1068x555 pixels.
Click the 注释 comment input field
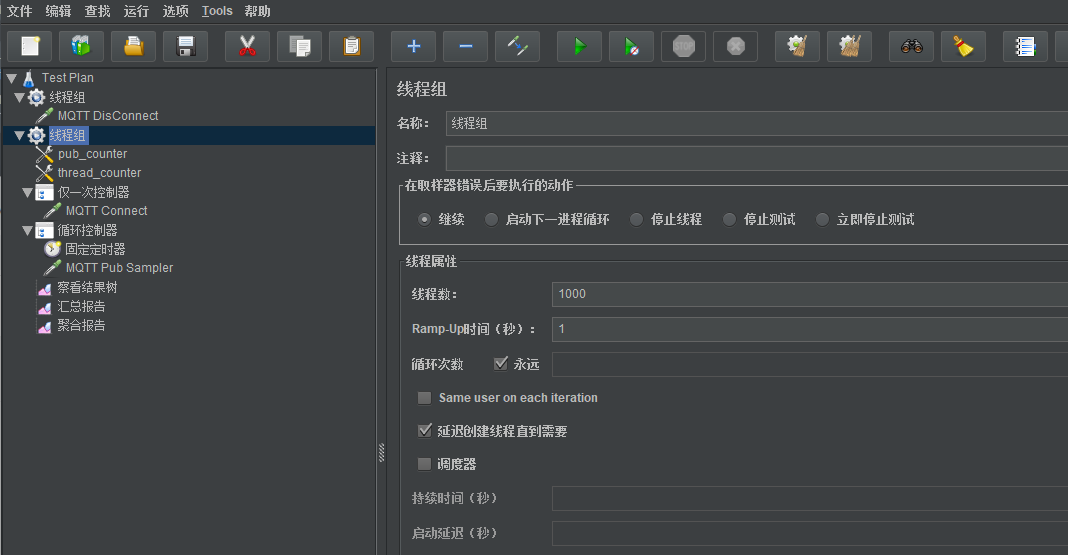[757, 159]
